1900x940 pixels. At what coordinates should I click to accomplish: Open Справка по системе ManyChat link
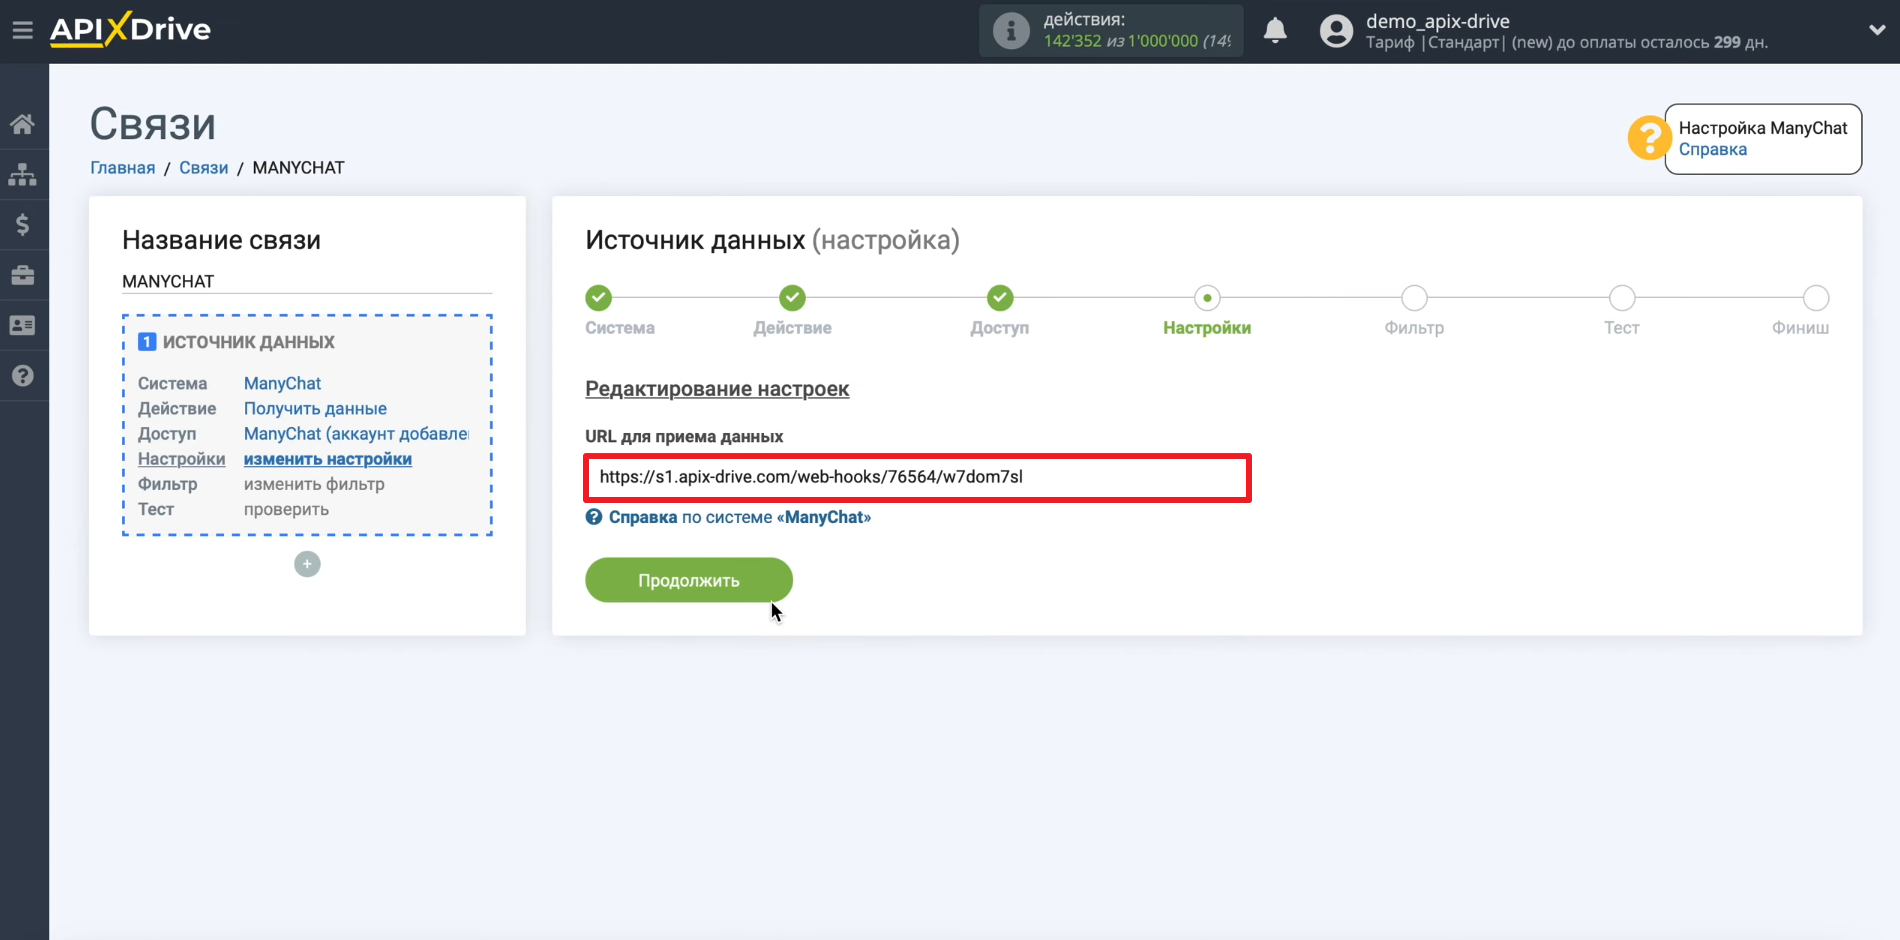[729, 517]
